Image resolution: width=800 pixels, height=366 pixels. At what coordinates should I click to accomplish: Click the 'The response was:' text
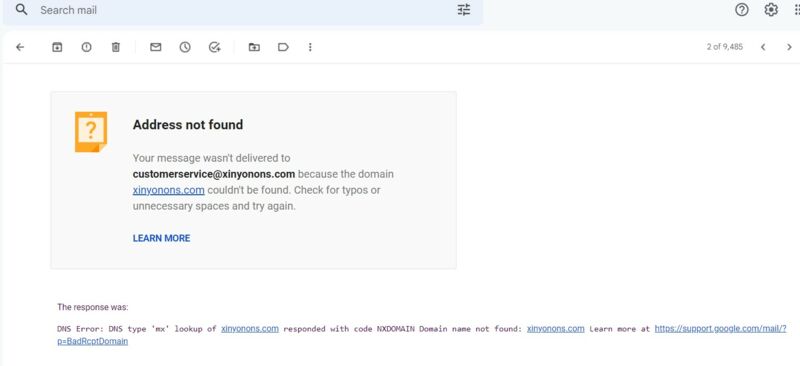tap(92, 307)
